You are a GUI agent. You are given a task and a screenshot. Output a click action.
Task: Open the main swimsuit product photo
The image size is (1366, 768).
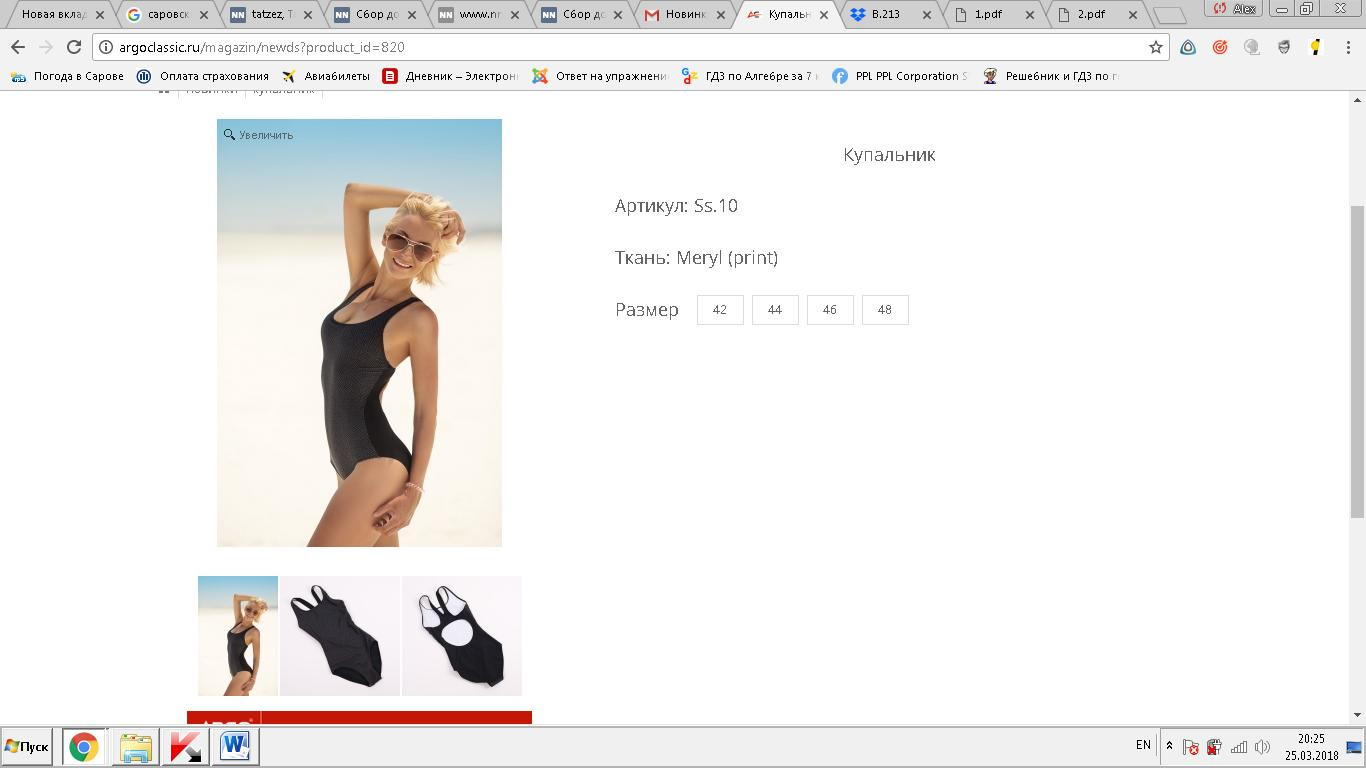point(359,333)
